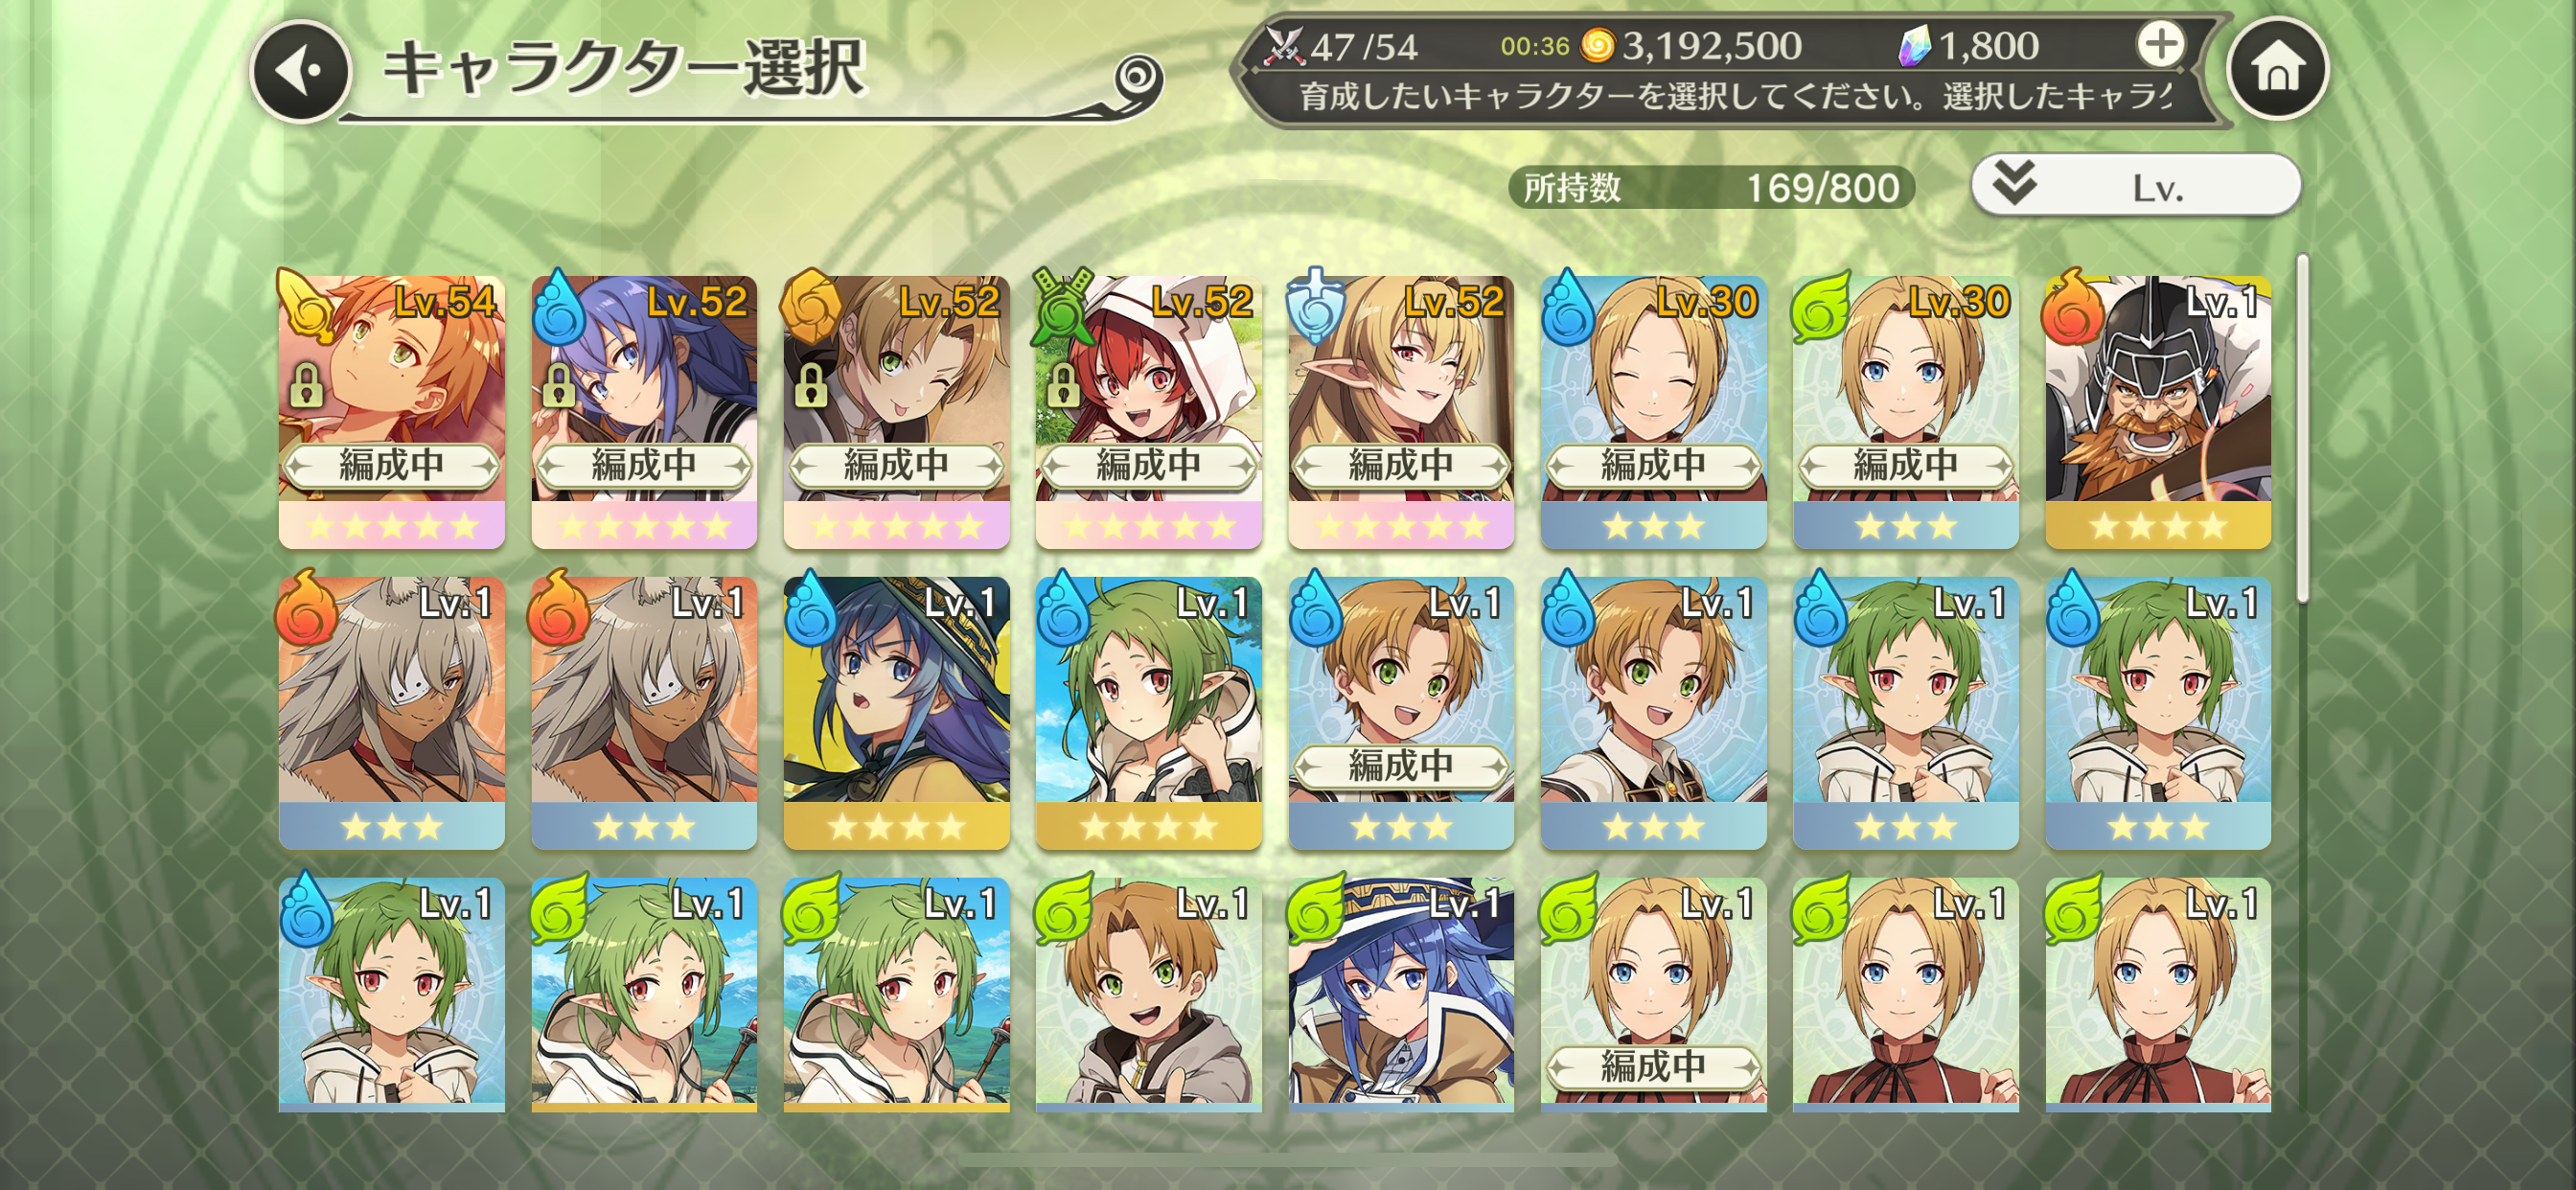Select the first Lv.1 wolf-eared fire character
The height and width of the screenshot is (1190, 2576).
click(391, 712)
